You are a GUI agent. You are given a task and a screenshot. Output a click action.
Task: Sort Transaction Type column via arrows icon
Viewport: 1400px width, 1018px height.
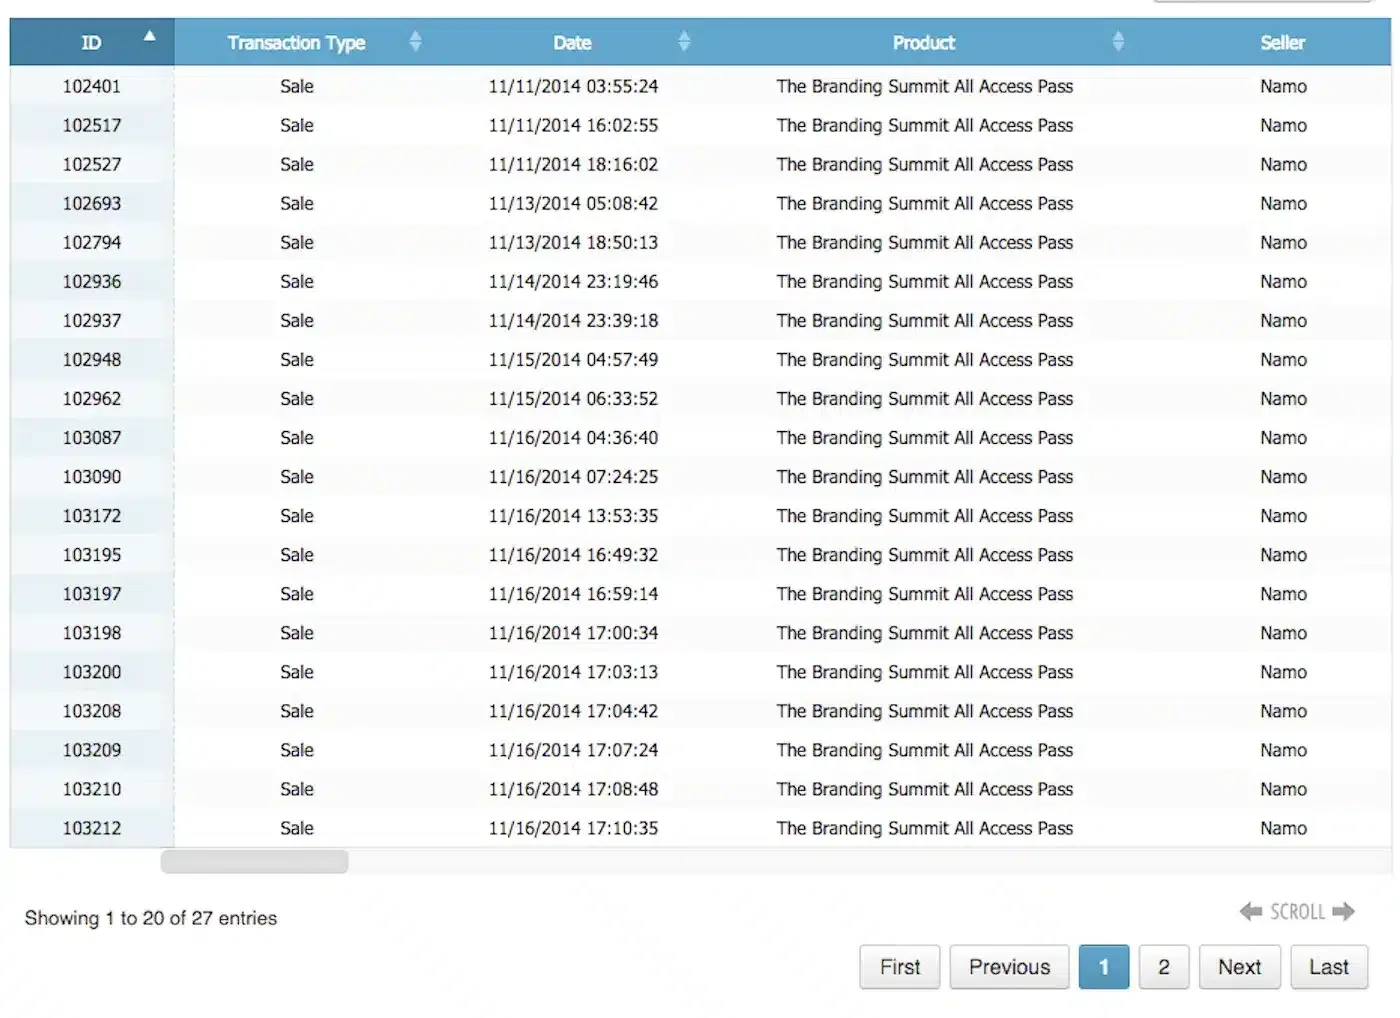(415, 41)
